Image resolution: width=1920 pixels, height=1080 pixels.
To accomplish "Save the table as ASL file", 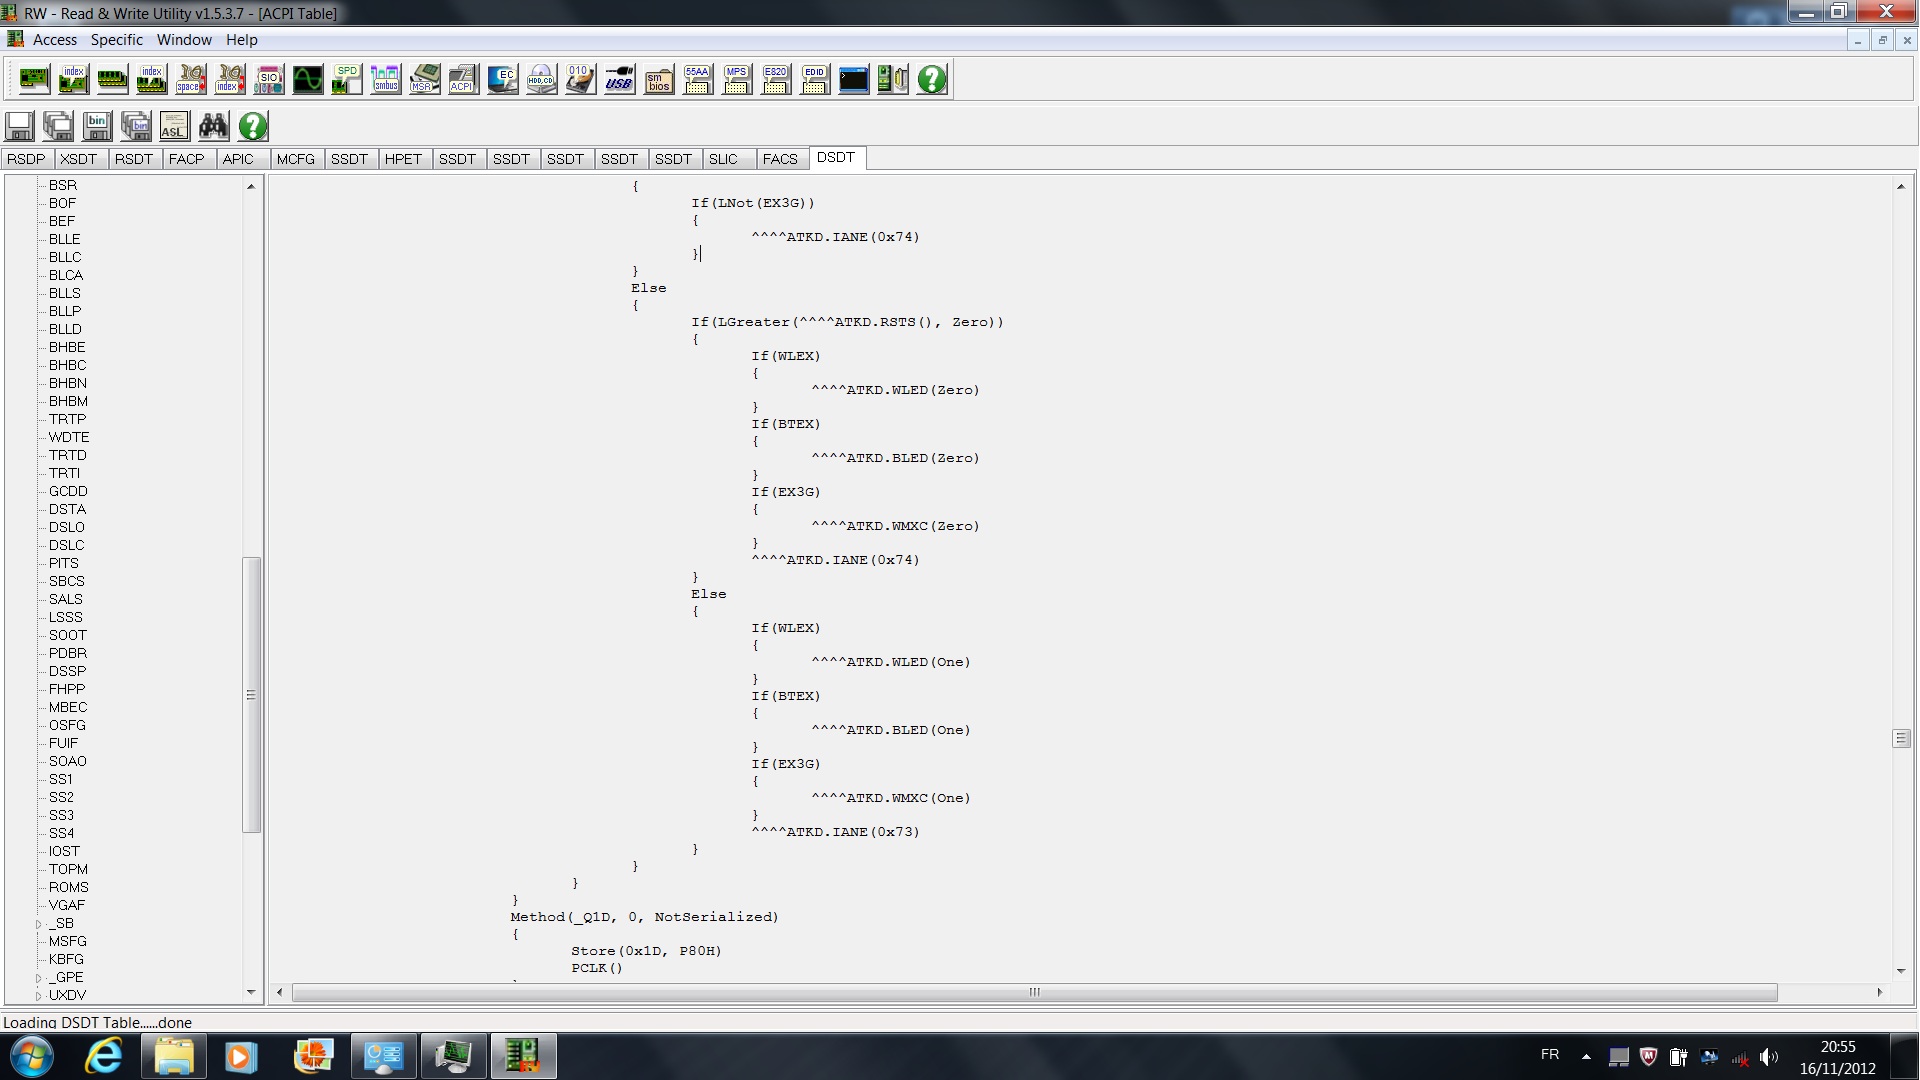I will (174, 126).
